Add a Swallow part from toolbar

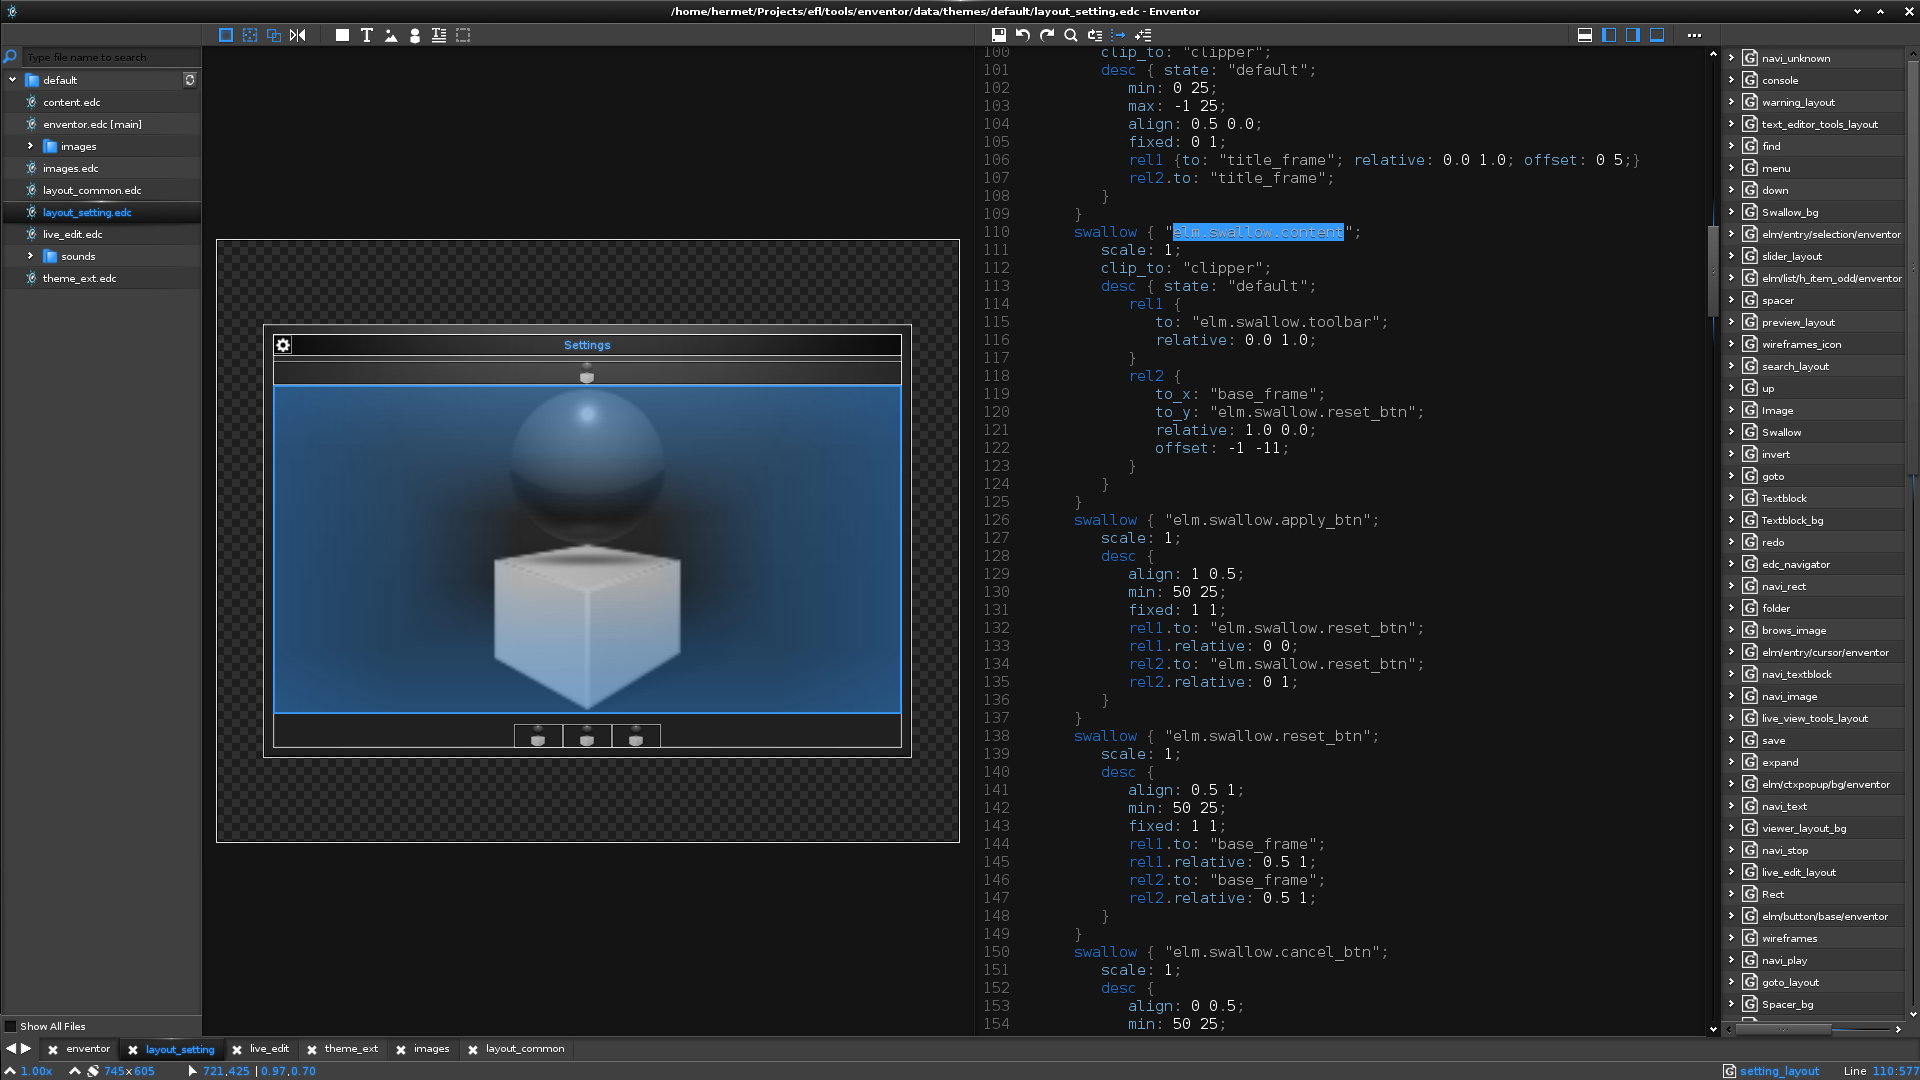(415, 35)
